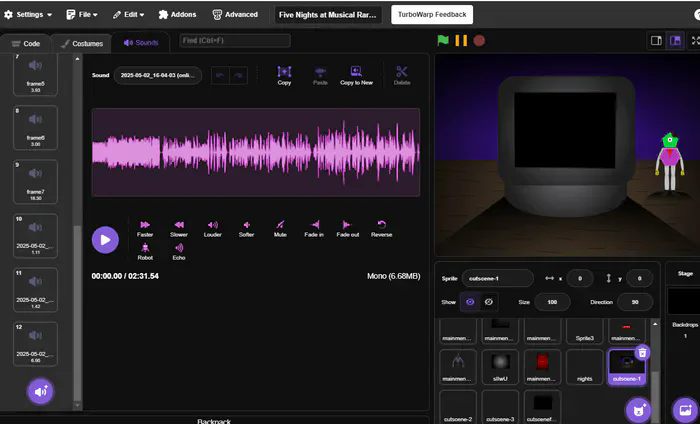Show the sprite using the eye button
The image size is (700, 424).
point(470,302)
